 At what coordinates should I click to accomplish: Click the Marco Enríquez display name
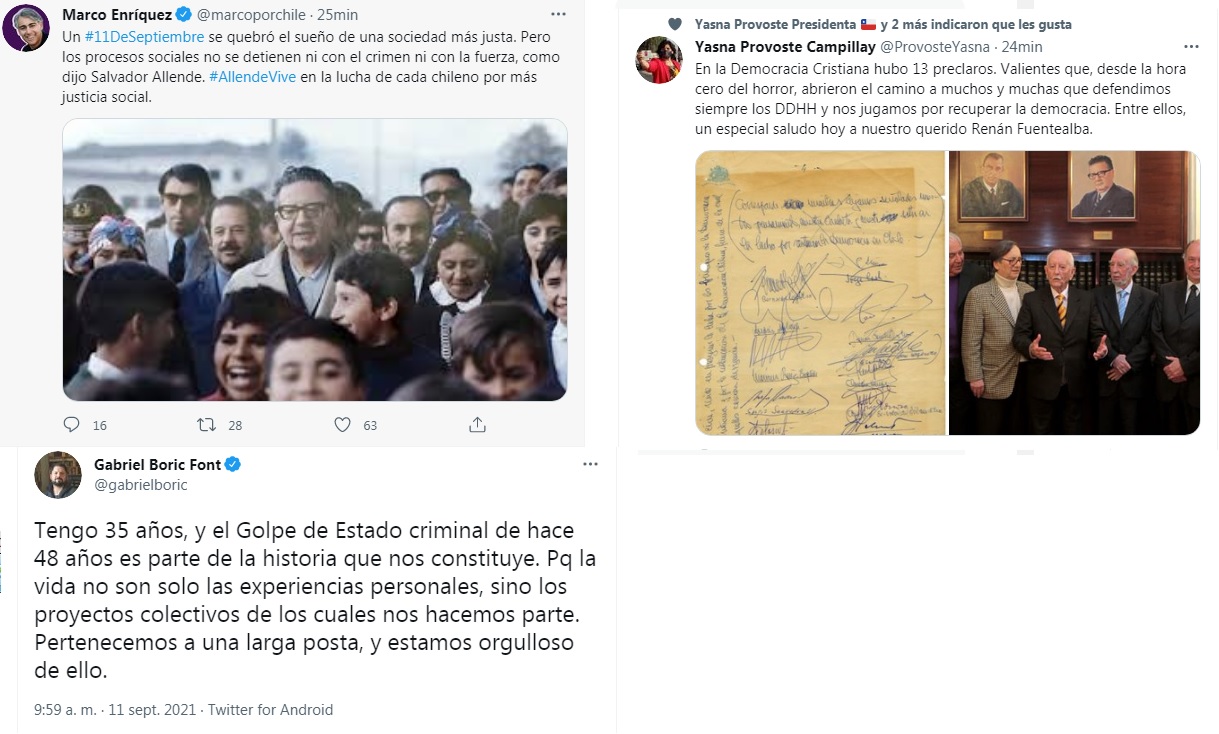(x=116, y=15)
